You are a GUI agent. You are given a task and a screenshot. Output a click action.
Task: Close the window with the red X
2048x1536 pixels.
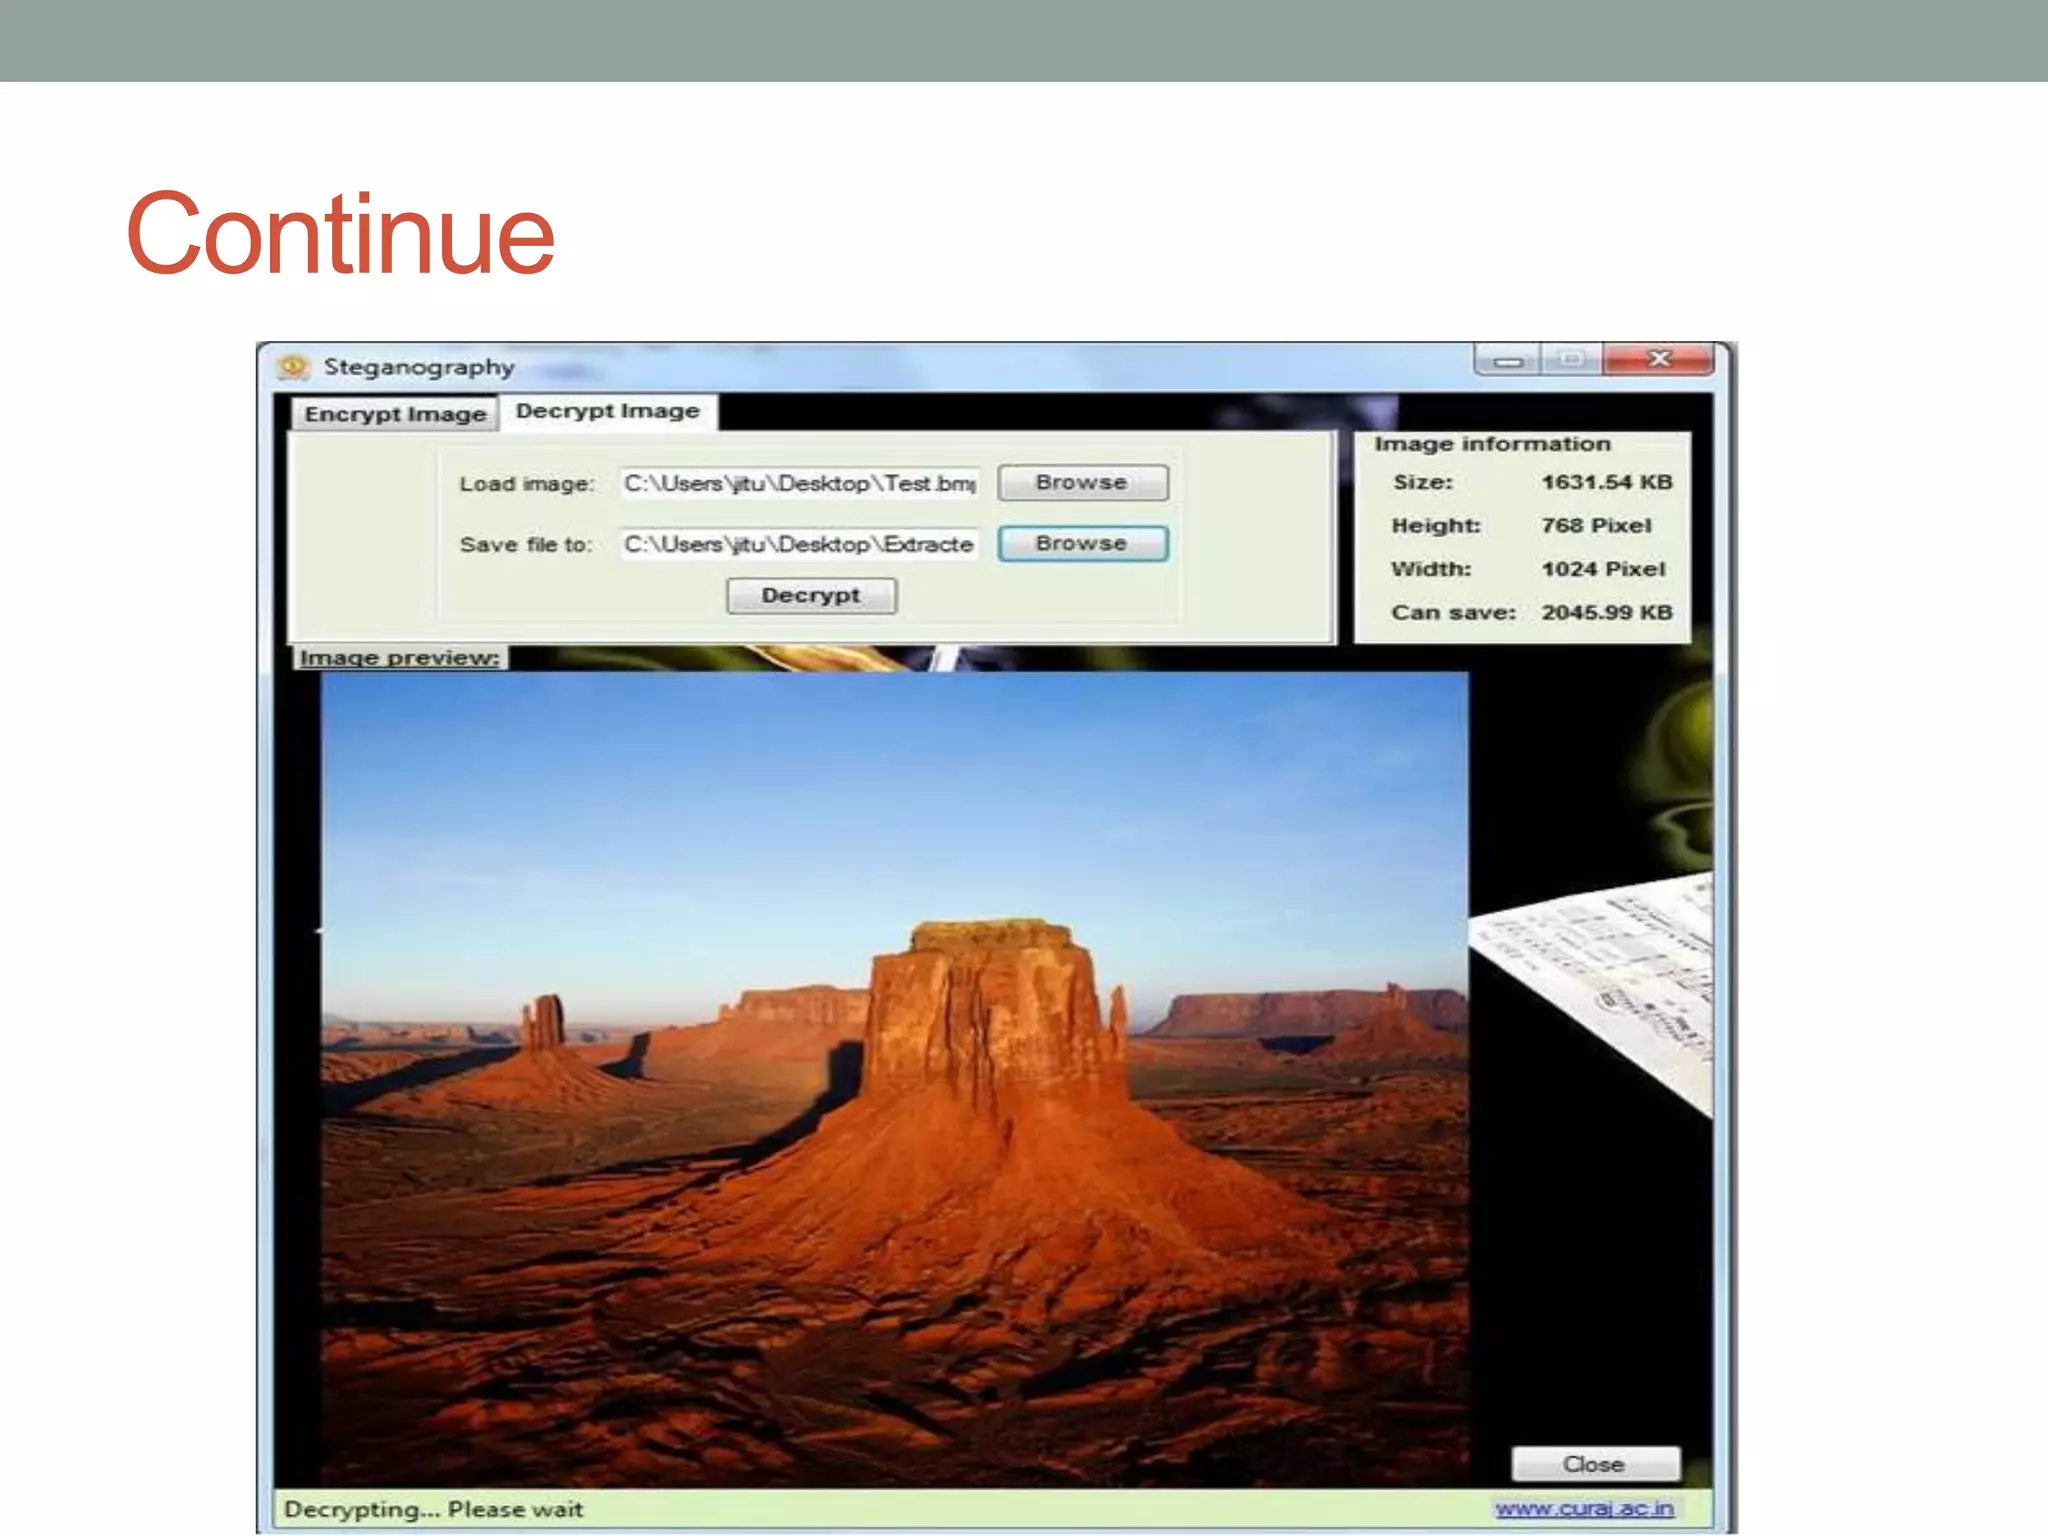click(1659, 359)
